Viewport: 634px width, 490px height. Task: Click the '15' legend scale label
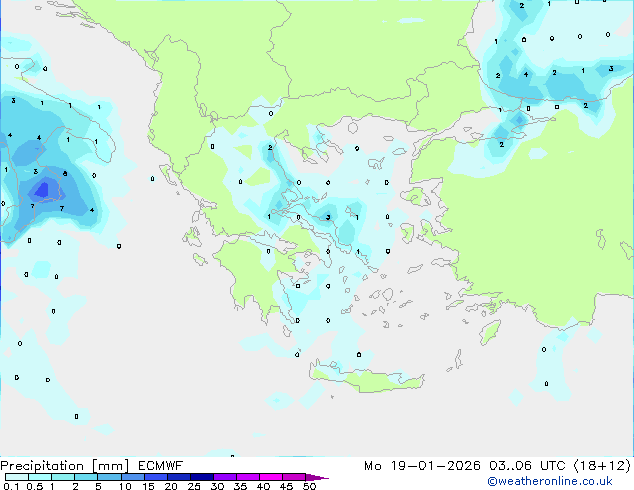(x=148, y=486)
